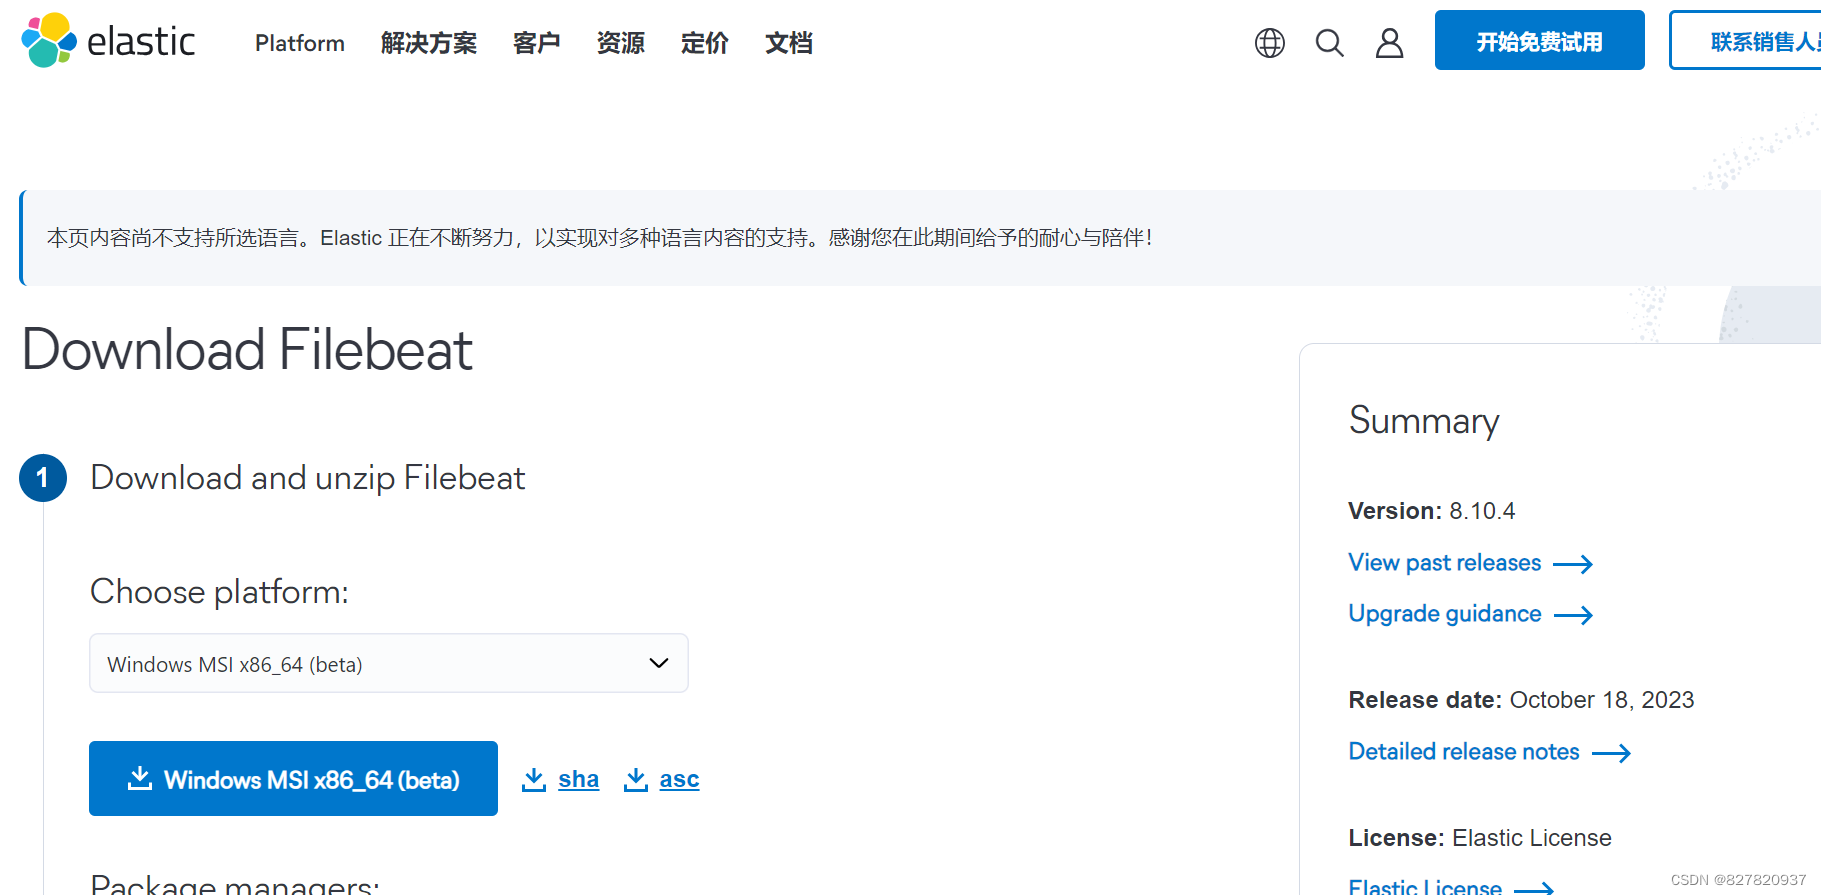
Task: Click download icon beside asc
Action: pyautogui.click(x=636, y=779)
